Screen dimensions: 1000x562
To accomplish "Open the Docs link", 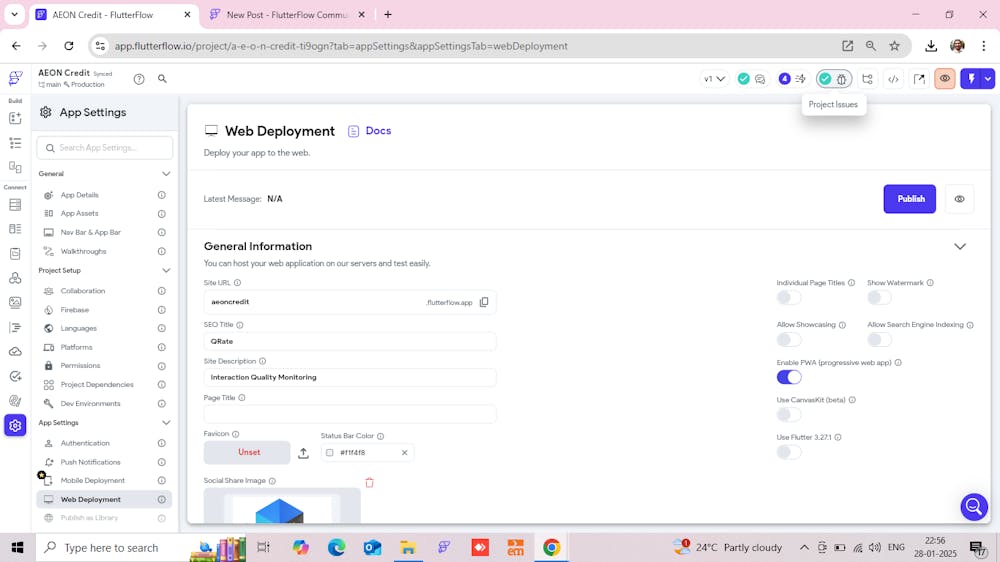I will point(370,131).
